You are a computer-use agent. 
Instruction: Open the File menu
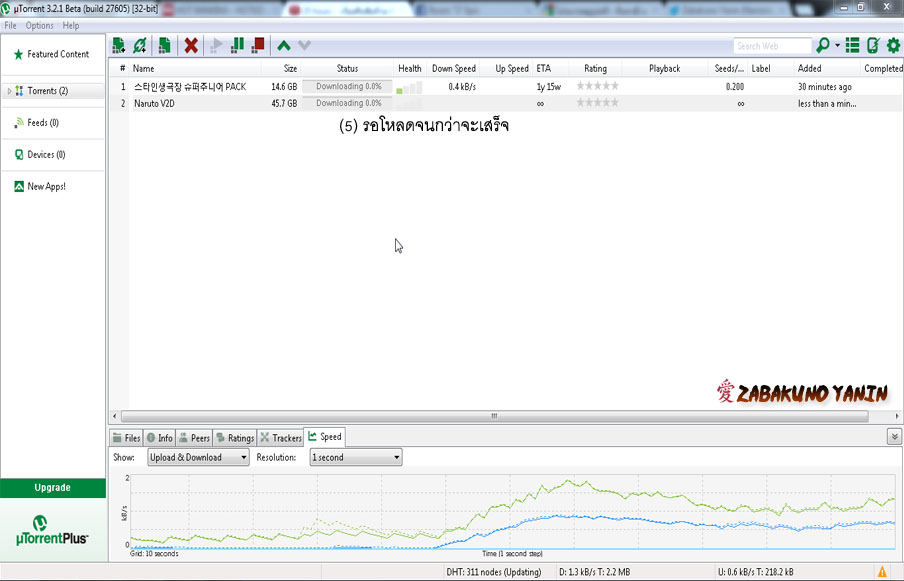coord(10,25)
